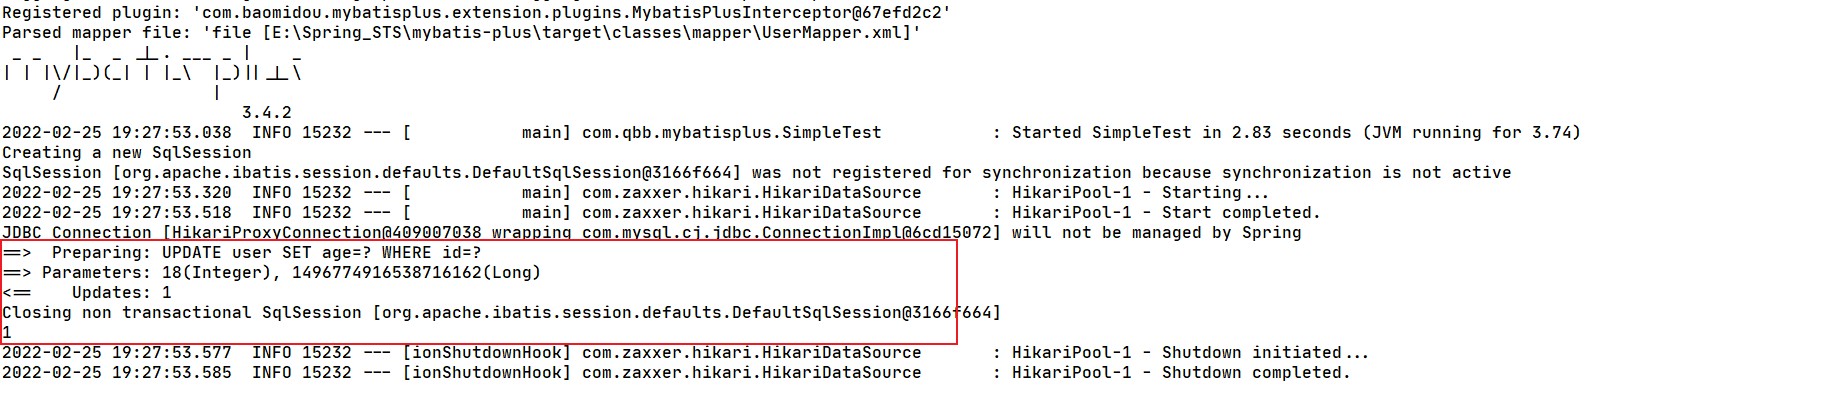Click the 'Updates: 1' result line
This screenshot has height=402, width=1827.
point(120,292)
